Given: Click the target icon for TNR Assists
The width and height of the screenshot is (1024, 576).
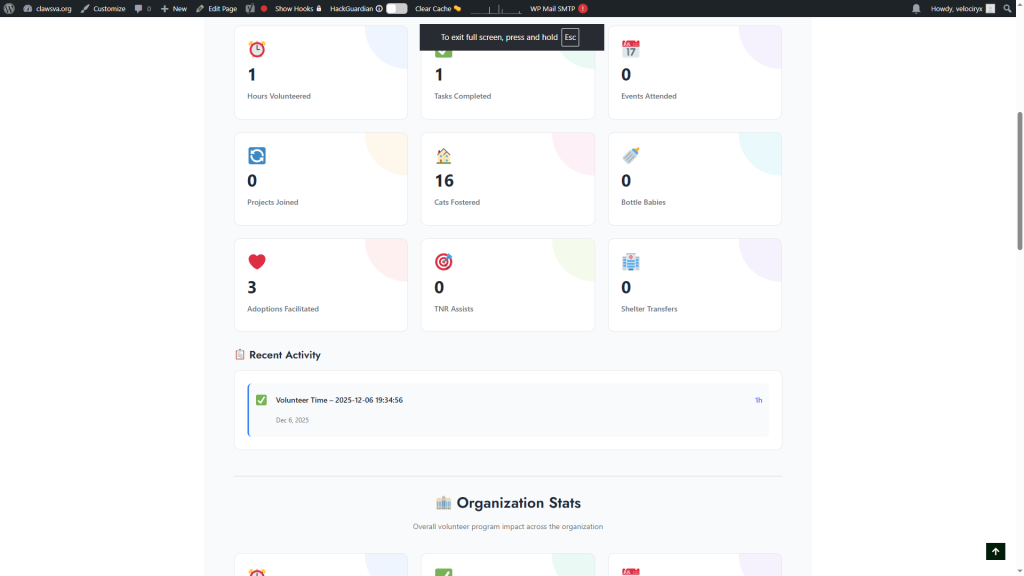Looking at the screenshot, I should pyautogui.click(x=444, y=262).
